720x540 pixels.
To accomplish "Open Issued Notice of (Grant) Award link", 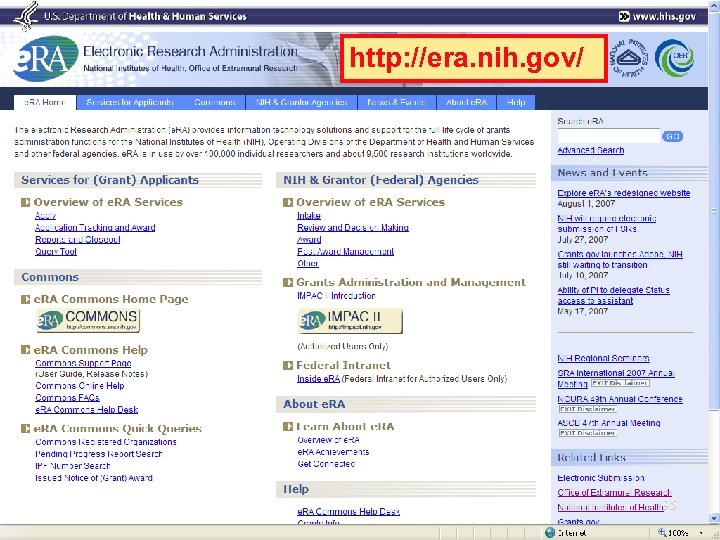I will pos(94,478).
